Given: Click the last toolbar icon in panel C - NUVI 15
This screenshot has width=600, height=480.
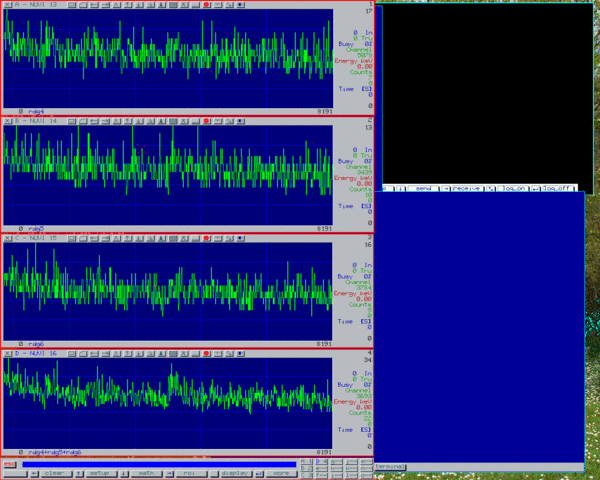Looking at the screenshot, I should pyautogui.click(x=240, y=238).
